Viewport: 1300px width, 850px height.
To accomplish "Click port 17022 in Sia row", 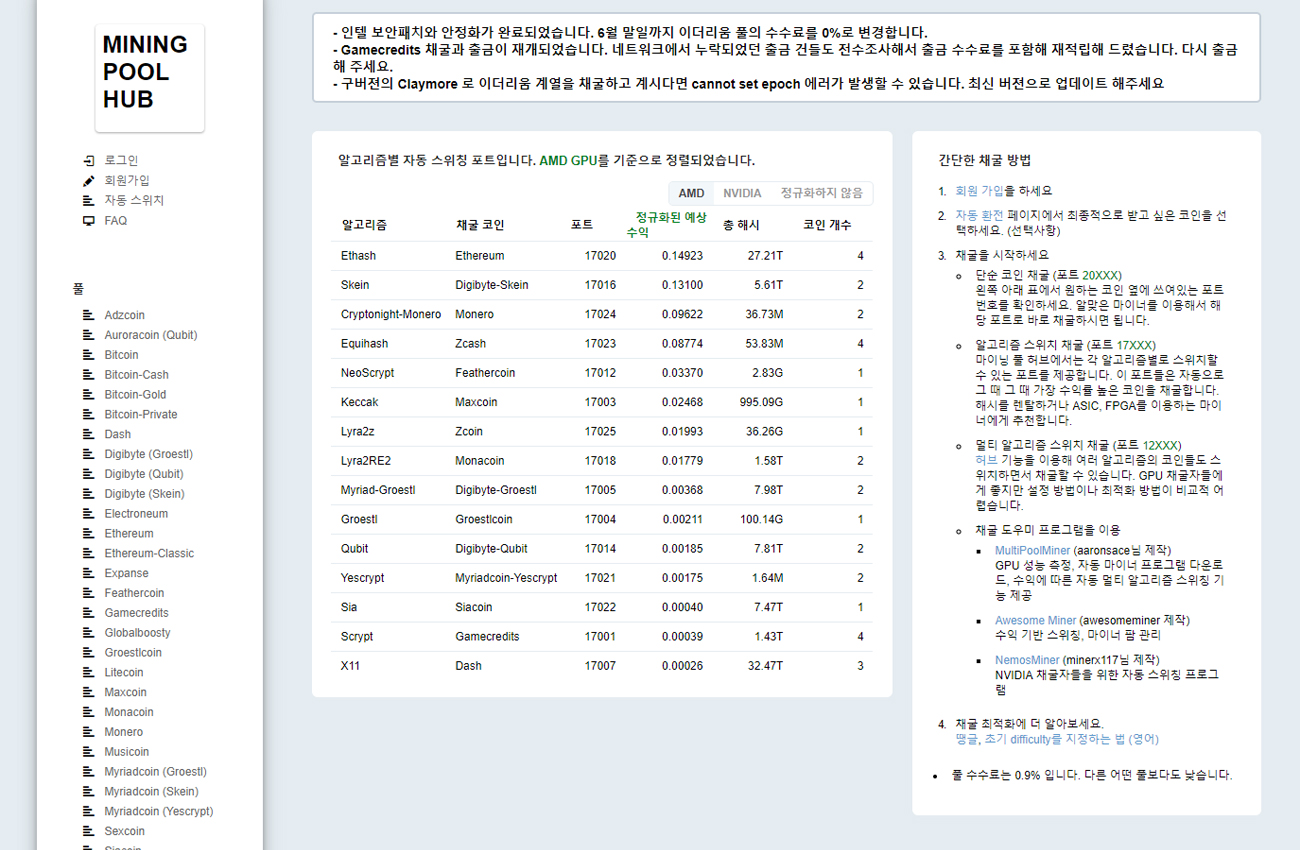I will click(600, 607).
